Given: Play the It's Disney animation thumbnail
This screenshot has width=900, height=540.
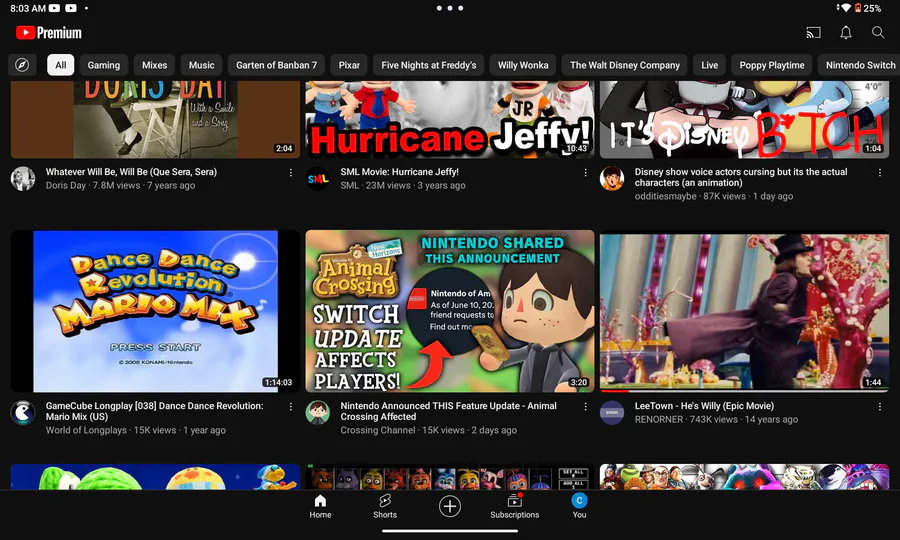Looking at the screenshot, I should (x=744, y=119).
